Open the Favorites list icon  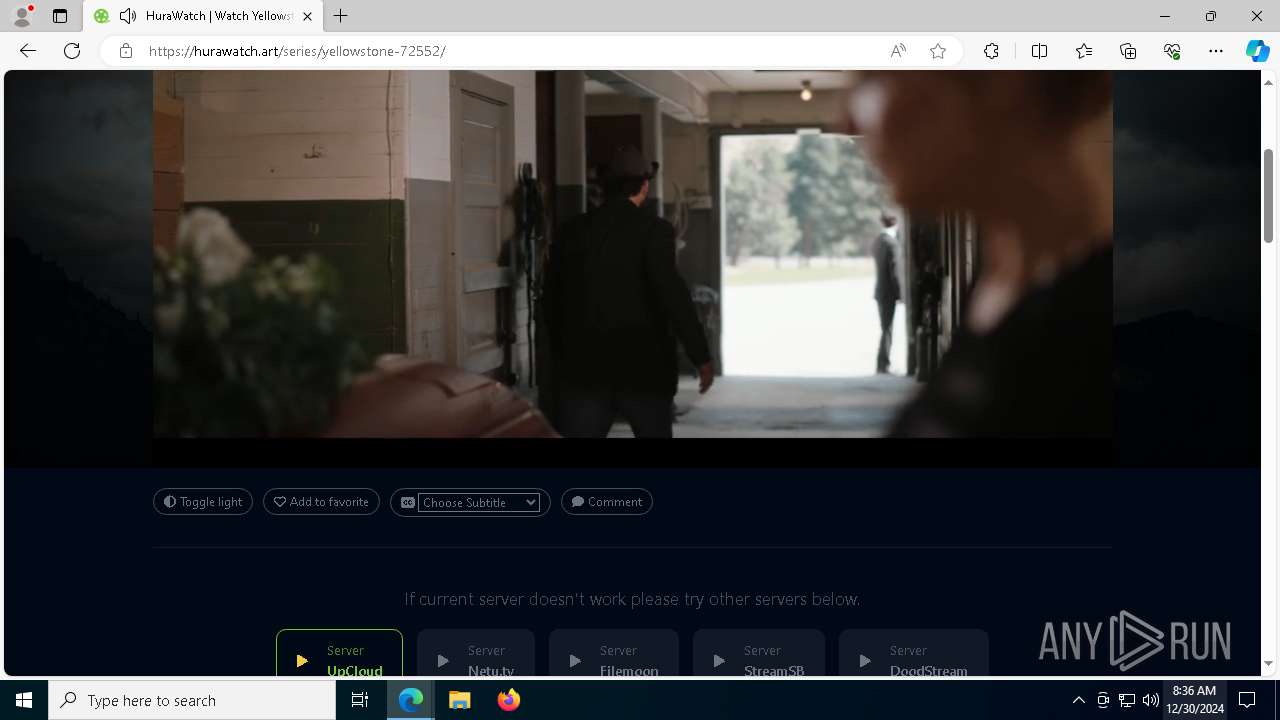tap(1084, 51)
